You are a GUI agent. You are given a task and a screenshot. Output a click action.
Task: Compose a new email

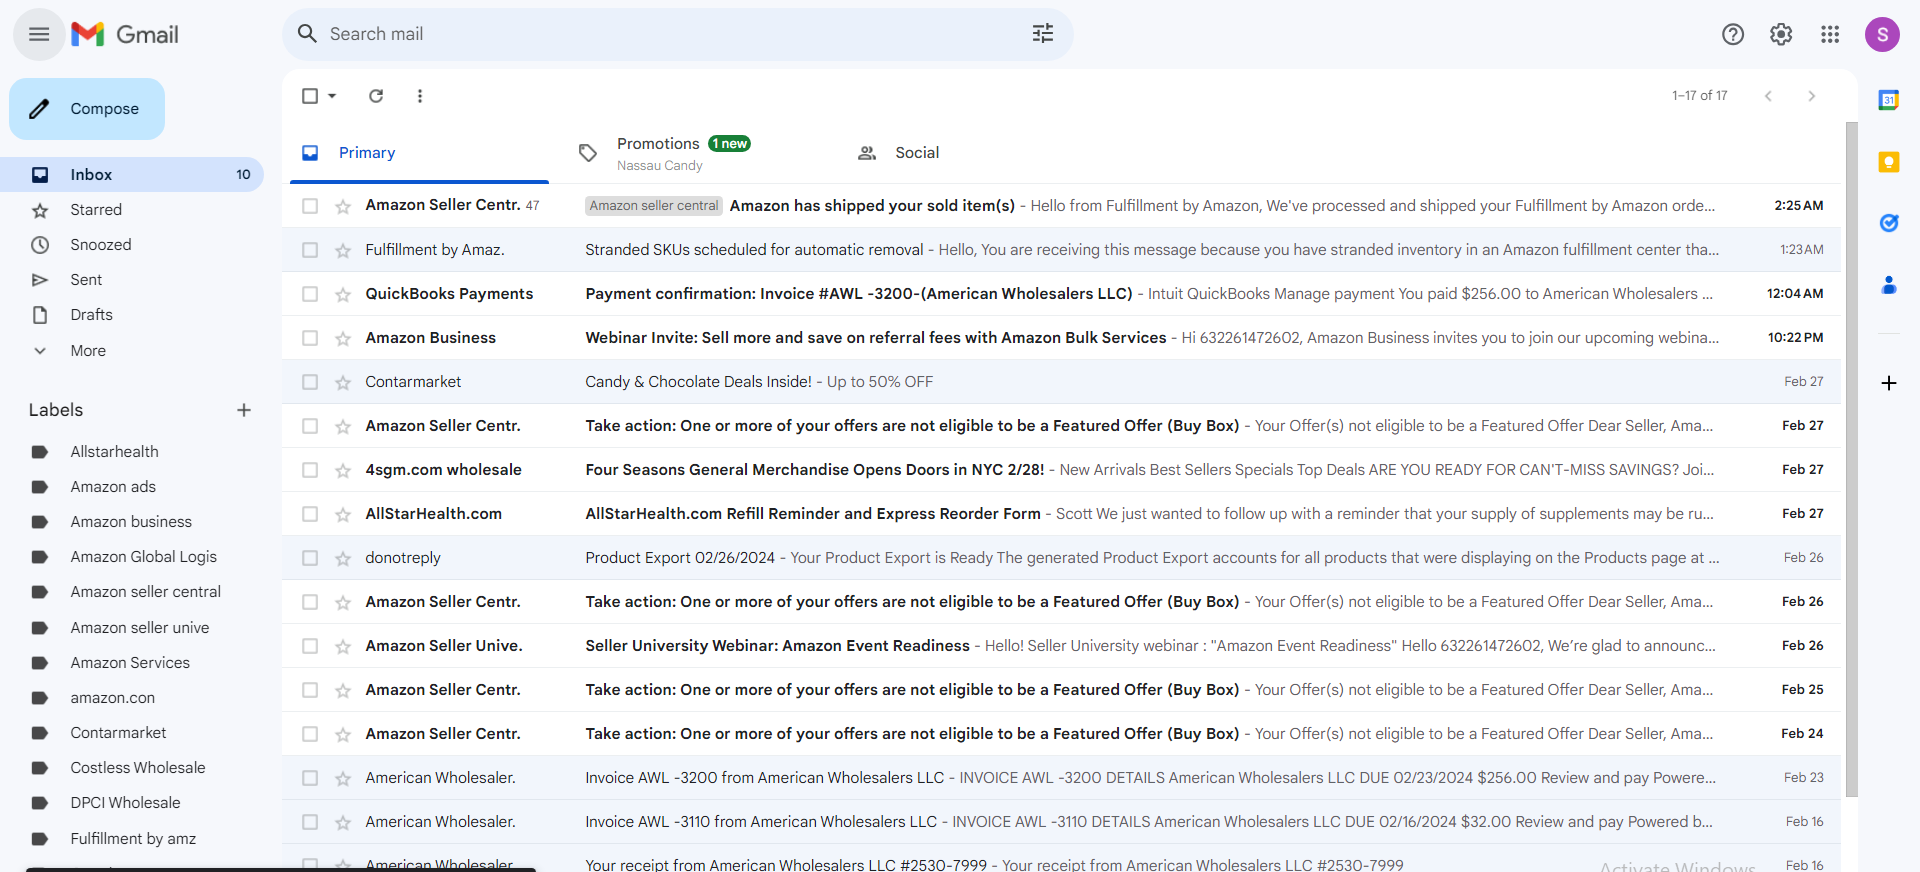(x=87, y=109)
